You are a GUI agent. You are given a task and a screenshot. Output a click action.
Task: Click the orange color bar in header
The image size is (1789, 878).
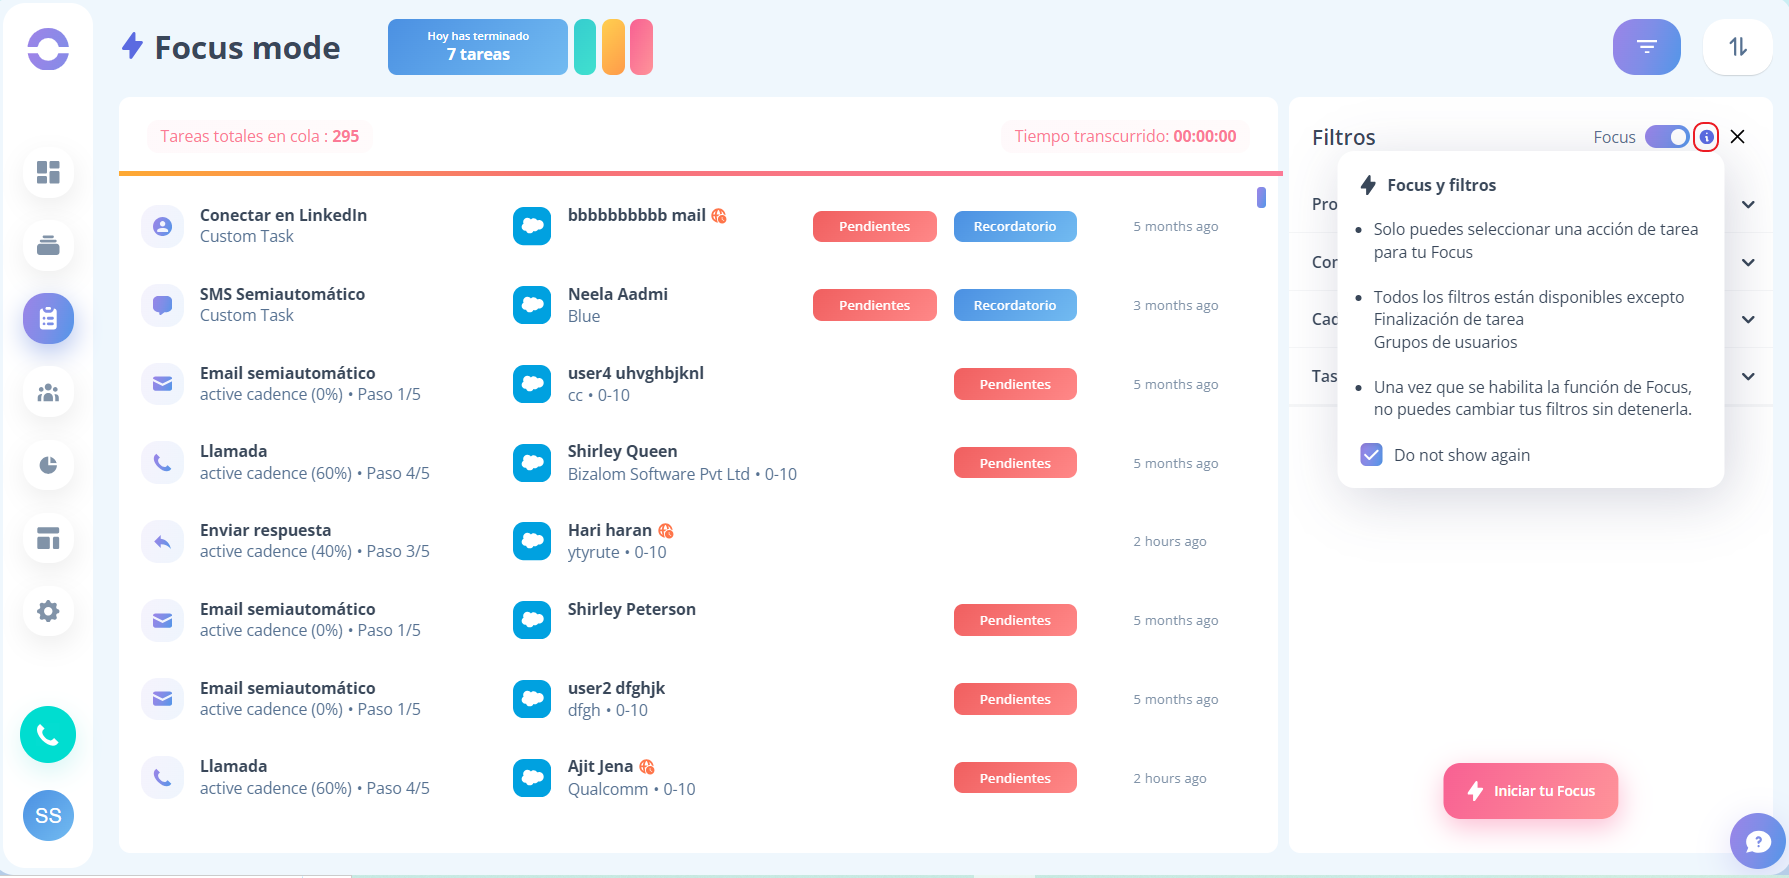click(613, 47)
